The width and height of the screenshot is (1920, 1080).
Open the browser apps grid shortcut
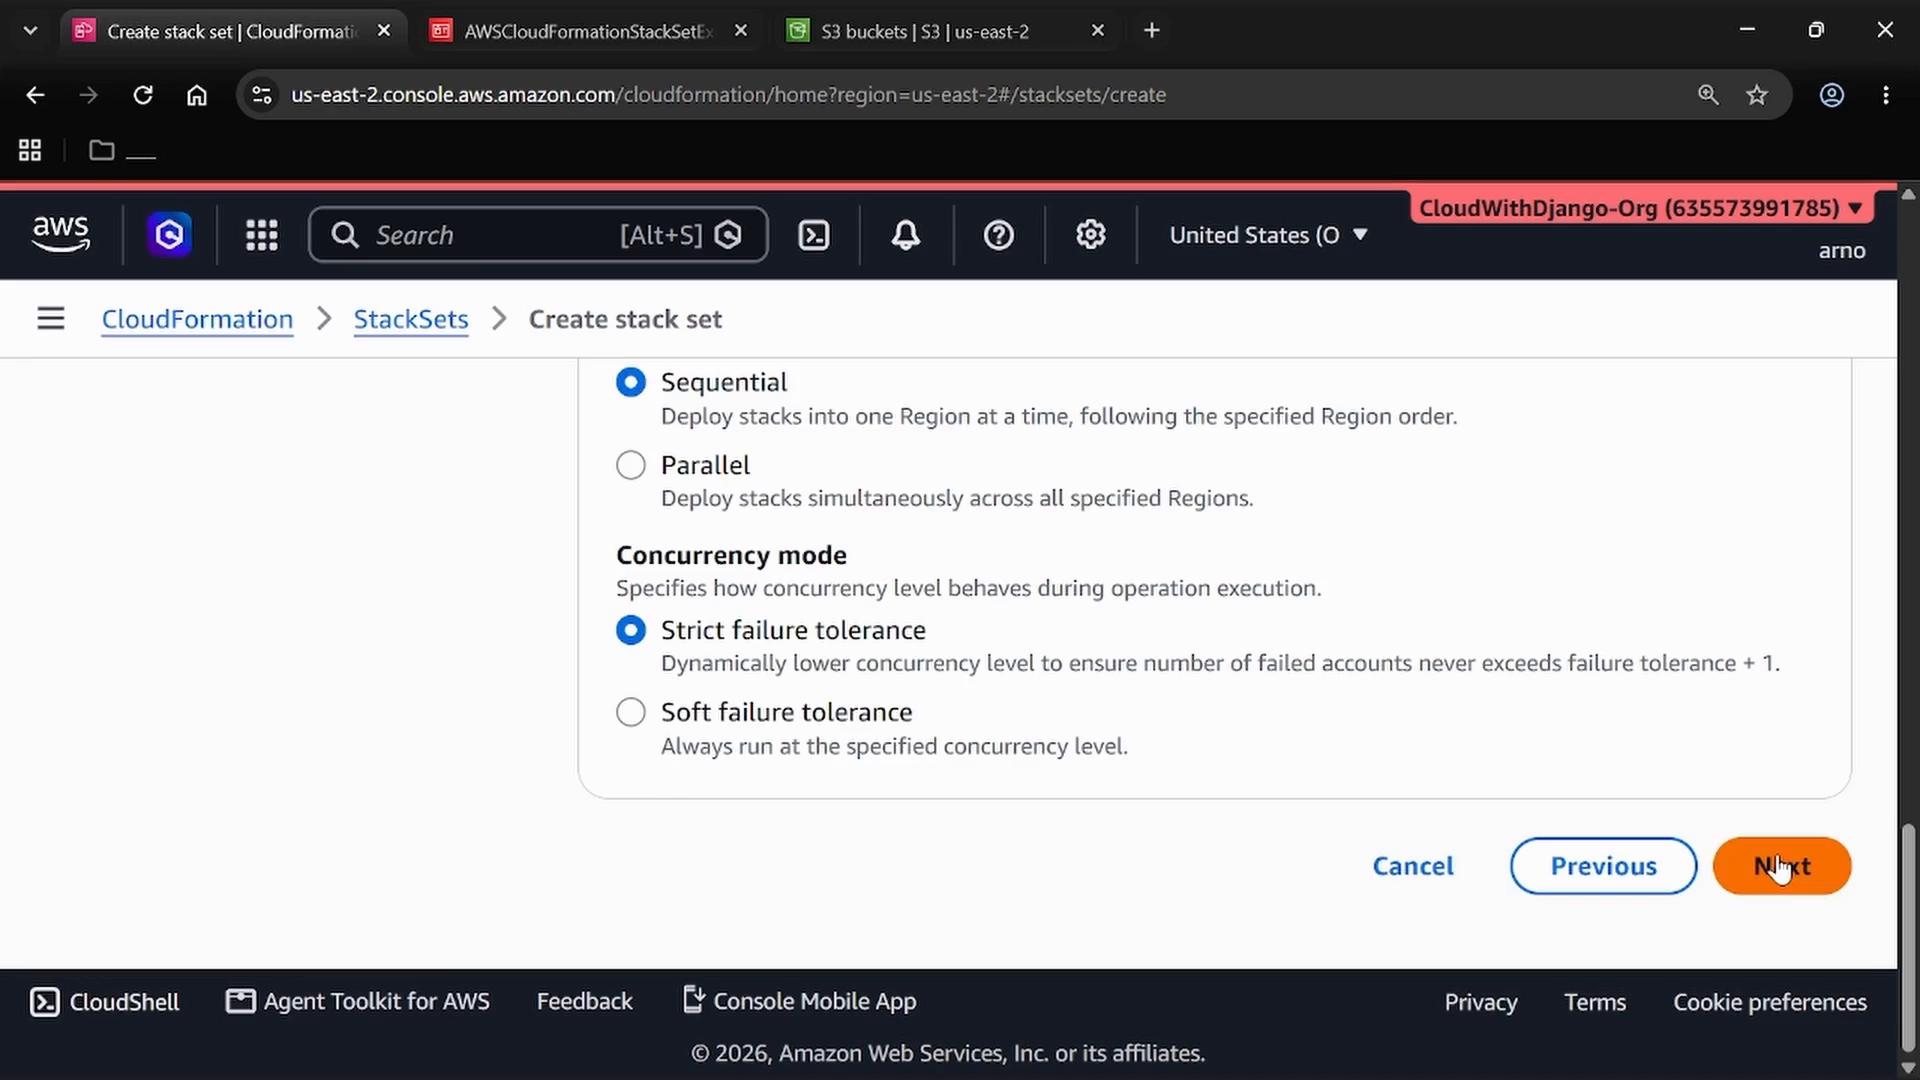coord(30,150)
